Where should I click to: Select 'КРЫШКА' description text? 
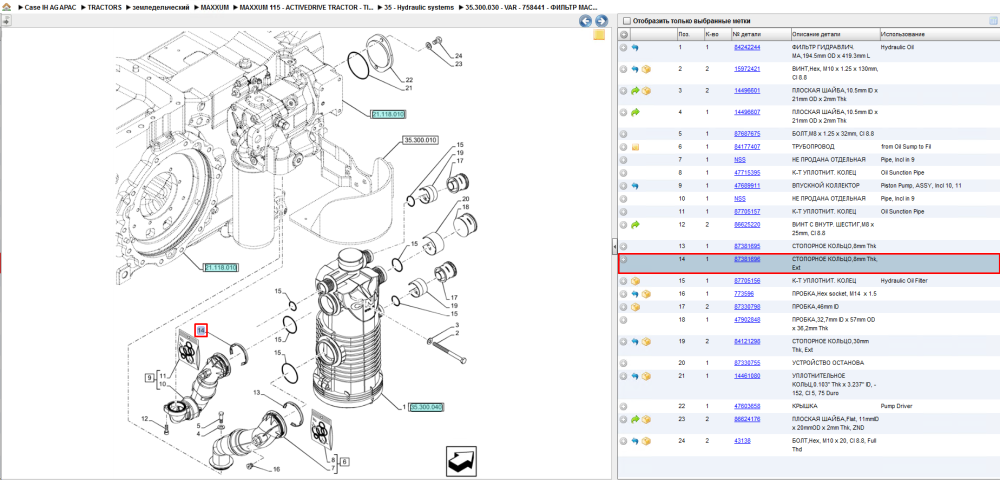[x=804, y=406]
